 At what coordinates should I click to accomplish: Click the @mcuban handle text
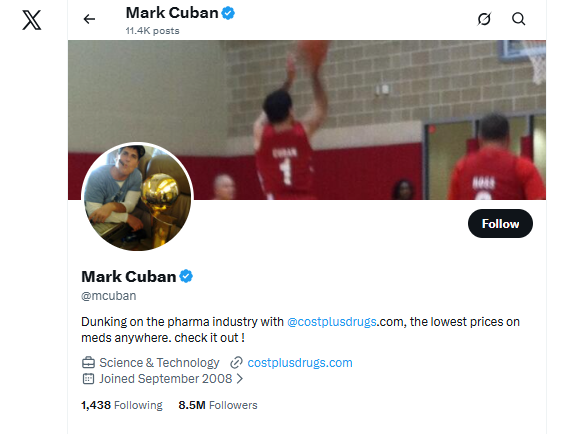[109, 296]
